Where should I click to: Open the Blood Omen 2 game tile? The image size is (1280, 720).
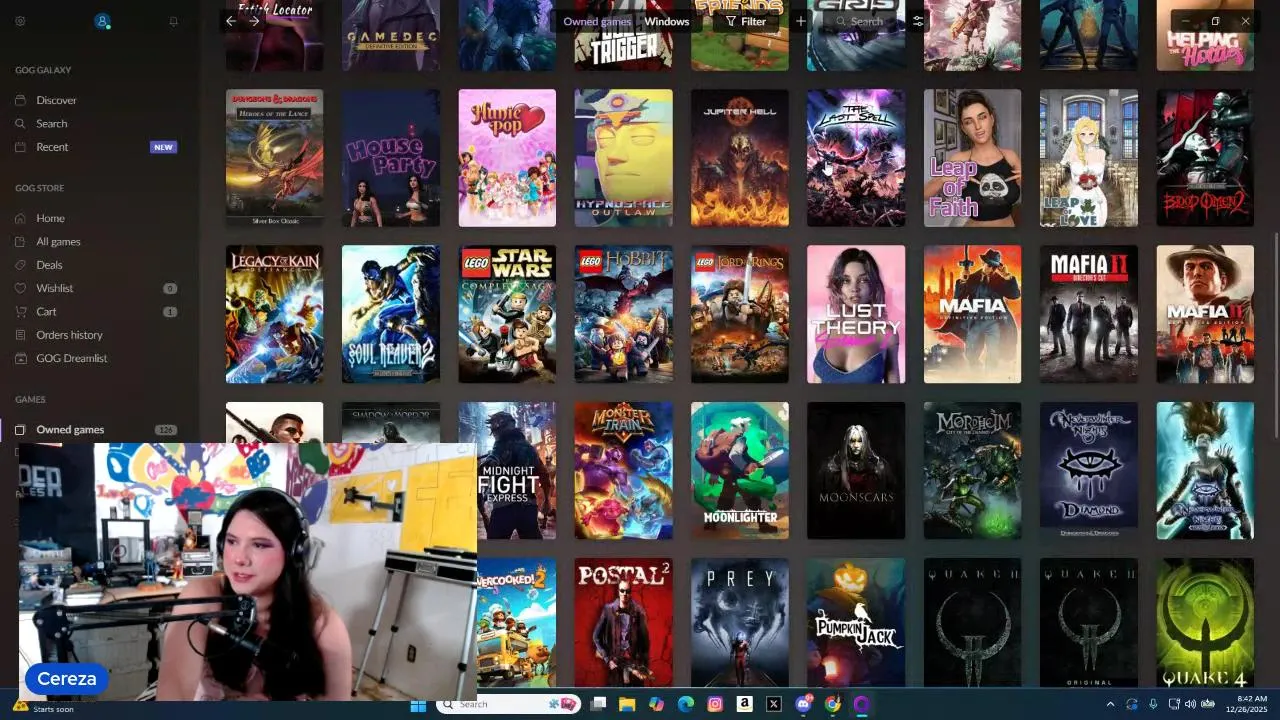(1205, 158)
